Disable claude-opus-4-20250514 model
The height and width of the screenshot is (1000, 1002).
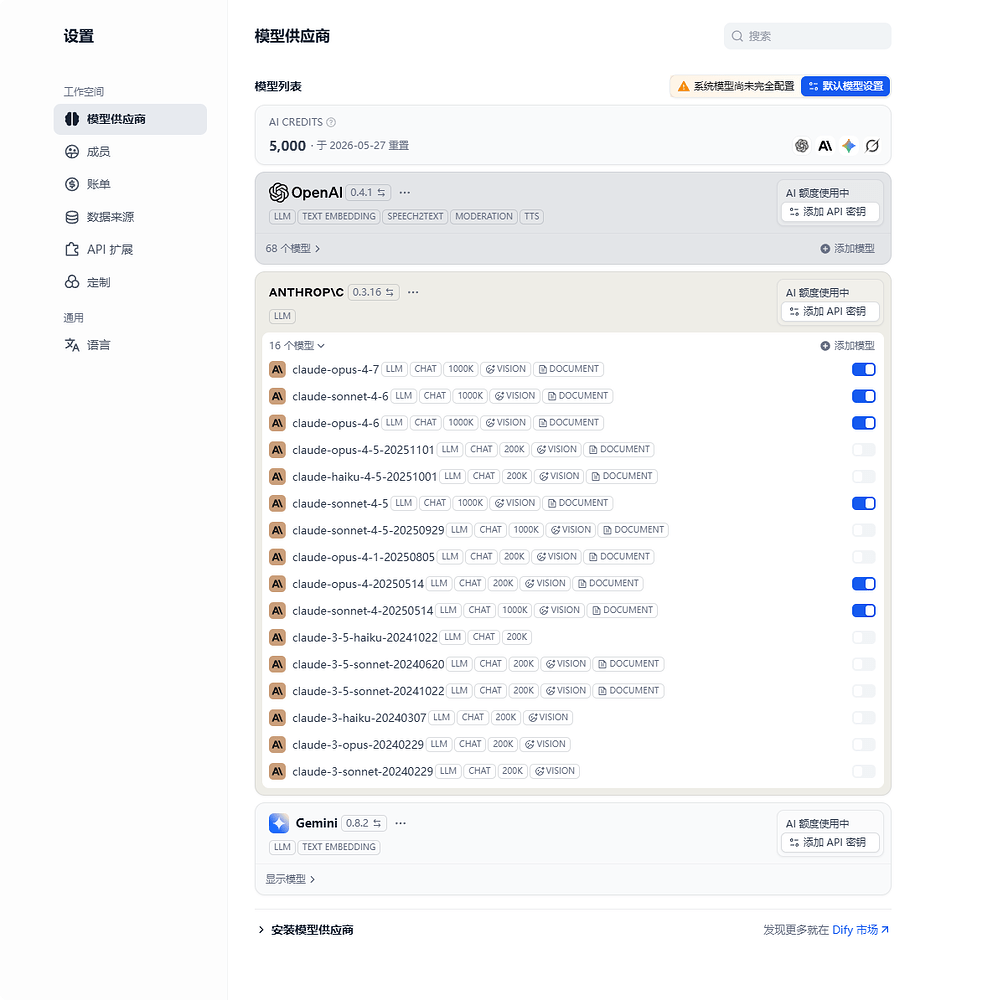(x=863, y=584)
